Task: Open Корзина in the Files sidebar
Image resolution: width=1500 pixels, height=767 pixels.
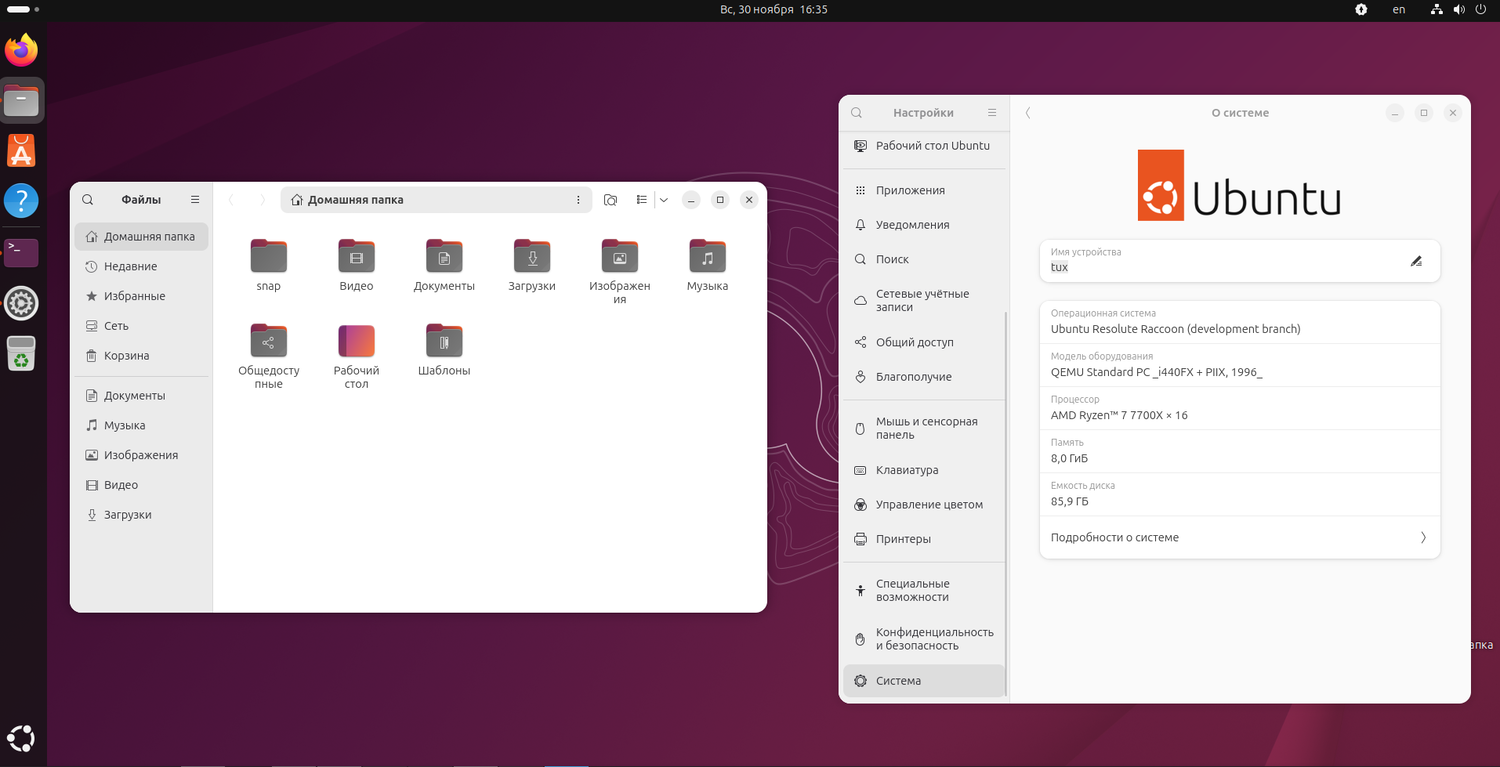Action: coord(141,356)
